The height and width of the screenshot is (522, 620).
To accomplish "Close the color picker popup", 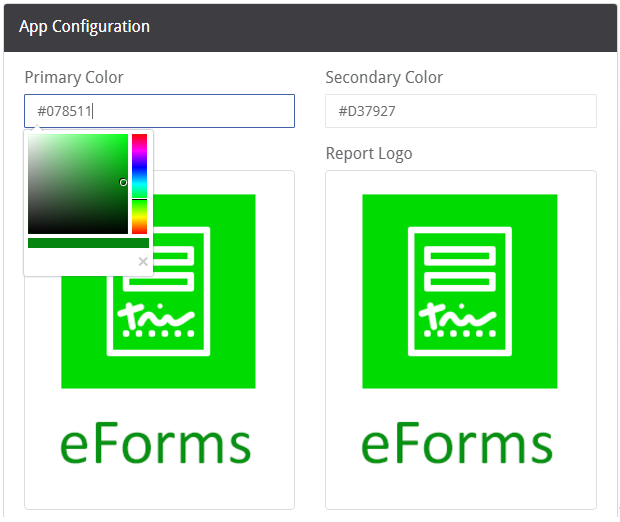I will (143, 261).
